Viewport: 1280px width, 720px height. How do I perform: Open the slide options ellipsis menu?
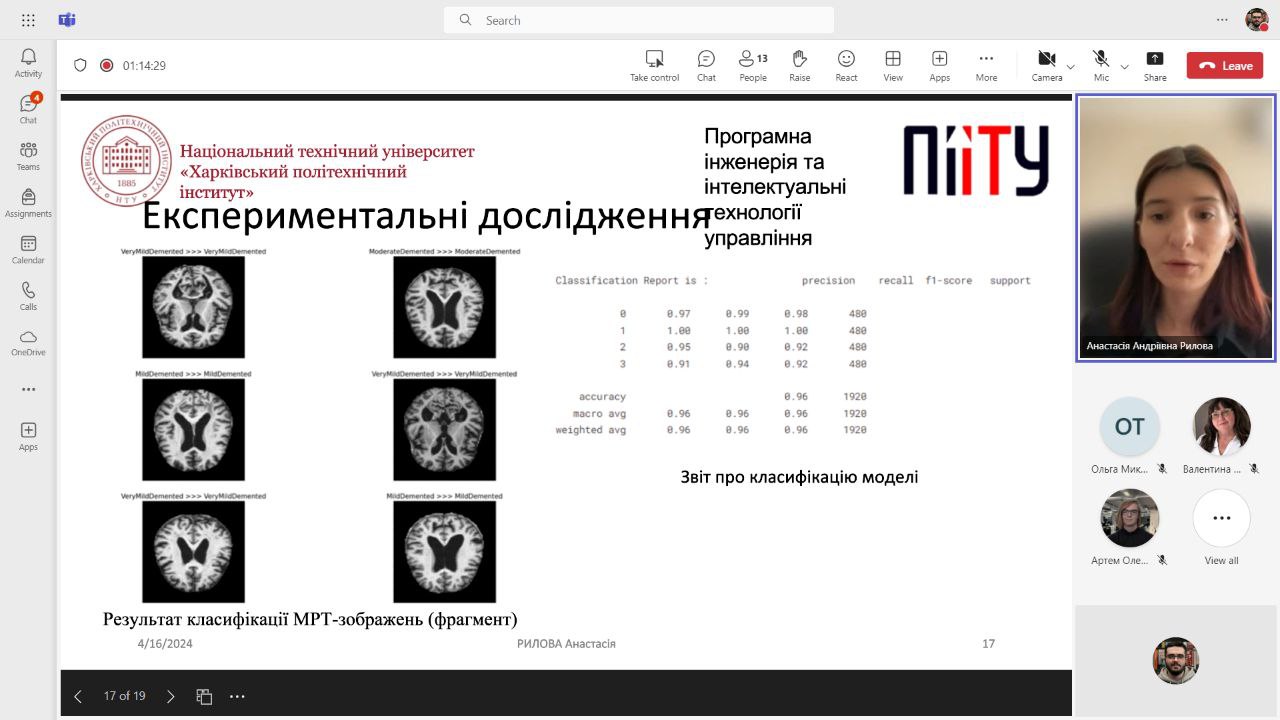[x=237, y=696]
